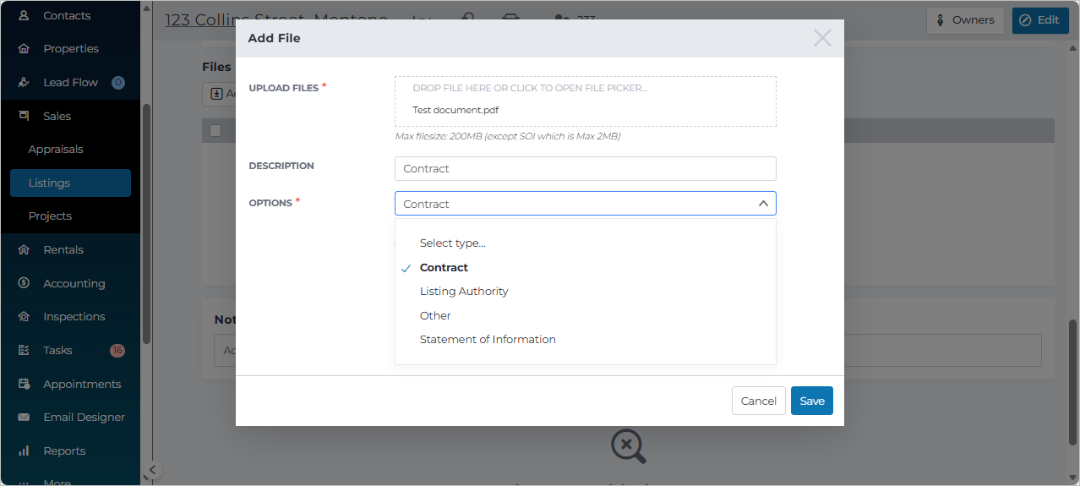Toggle the files table select-all checkbox
The height and width of the screenshot is (486, 1080).
(216, 131)
